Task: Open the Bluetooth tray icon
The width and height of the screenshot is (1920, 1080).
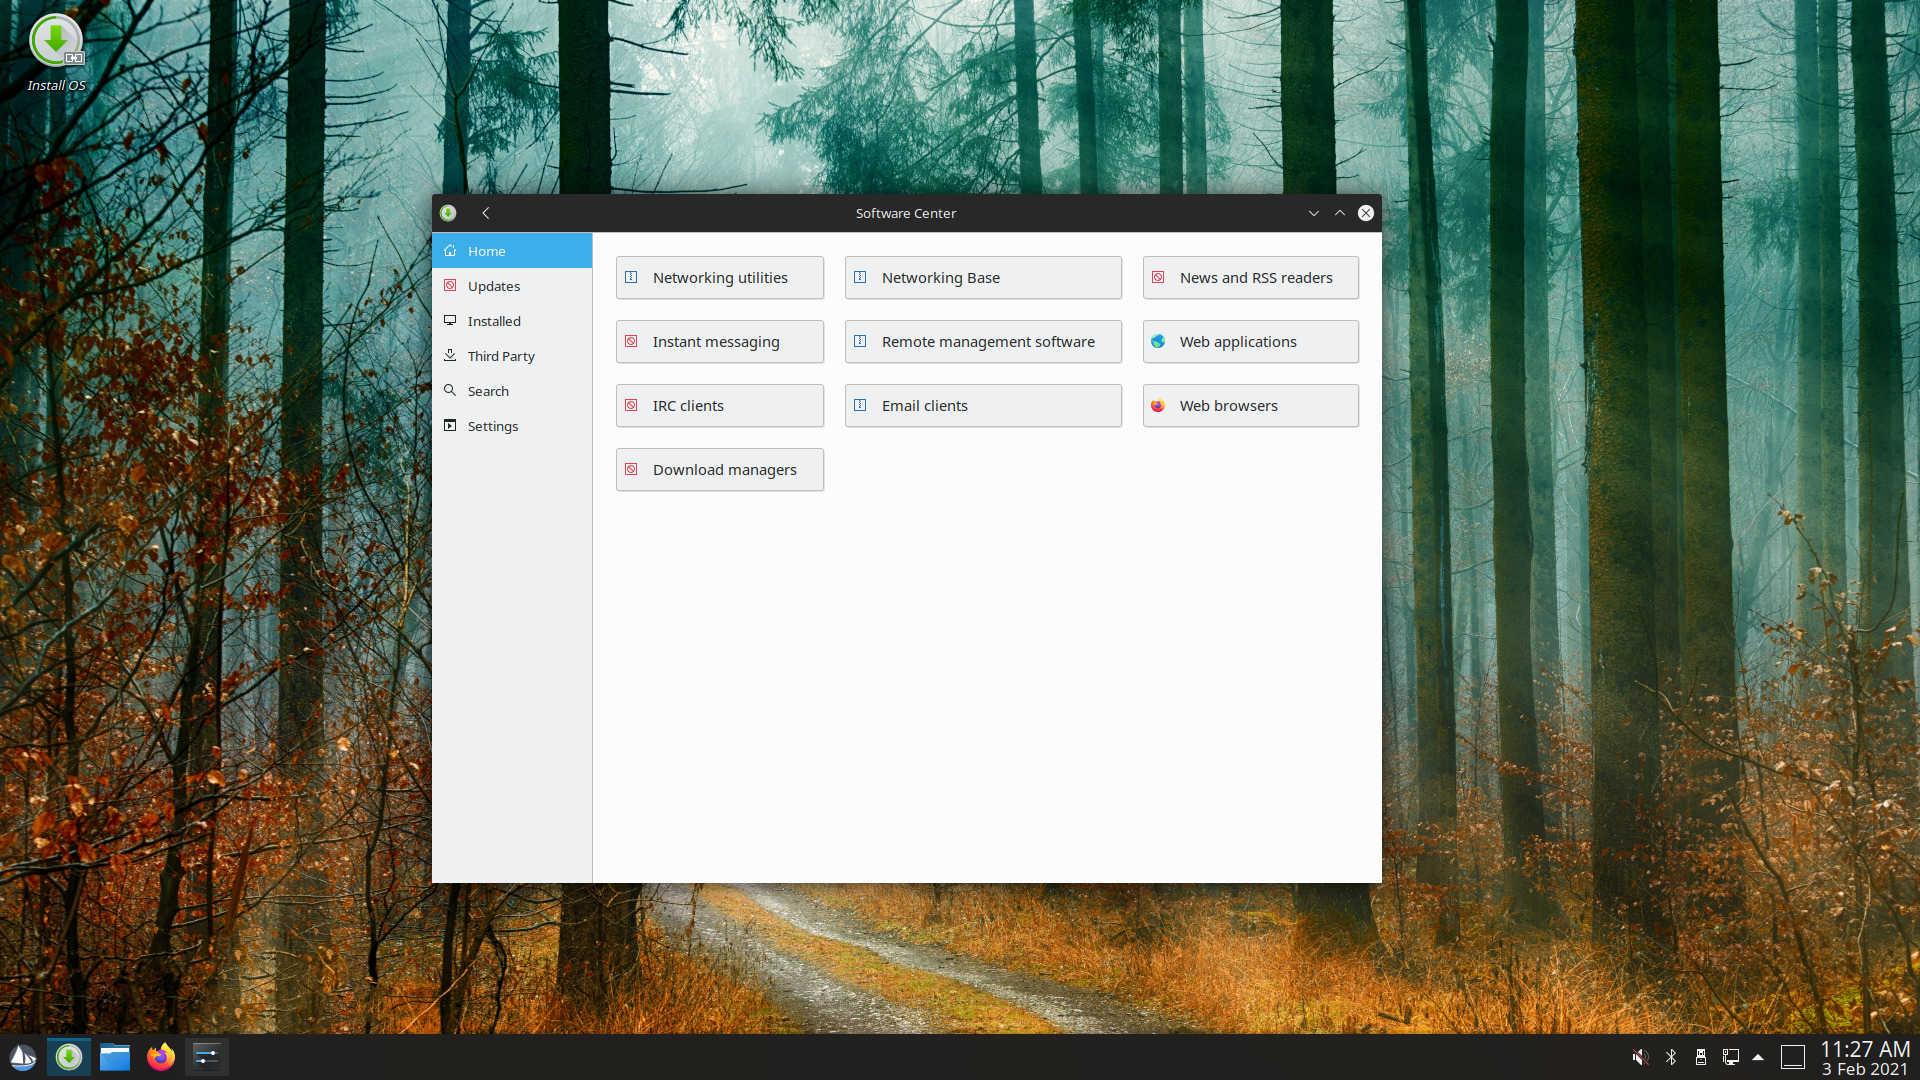Action: click(1671, 1057)
